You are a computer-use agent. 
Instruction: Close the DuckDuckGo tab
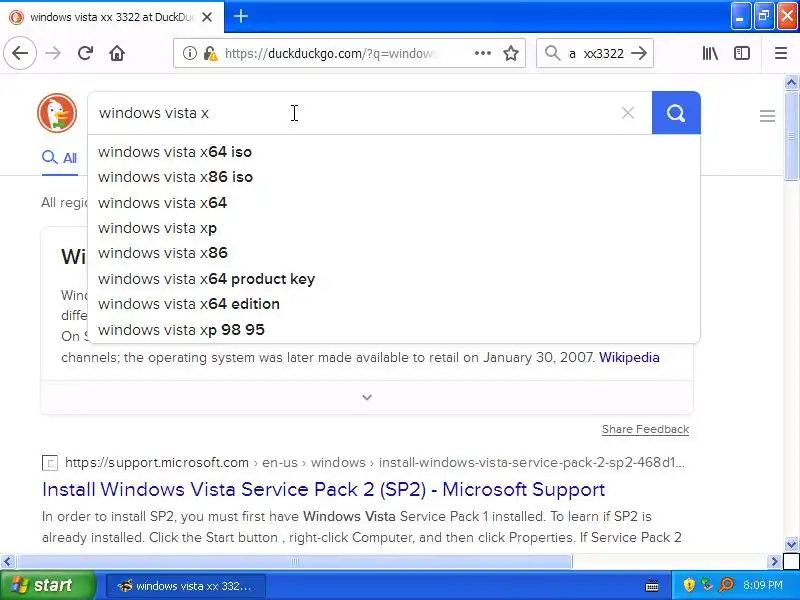click(207, 17)
